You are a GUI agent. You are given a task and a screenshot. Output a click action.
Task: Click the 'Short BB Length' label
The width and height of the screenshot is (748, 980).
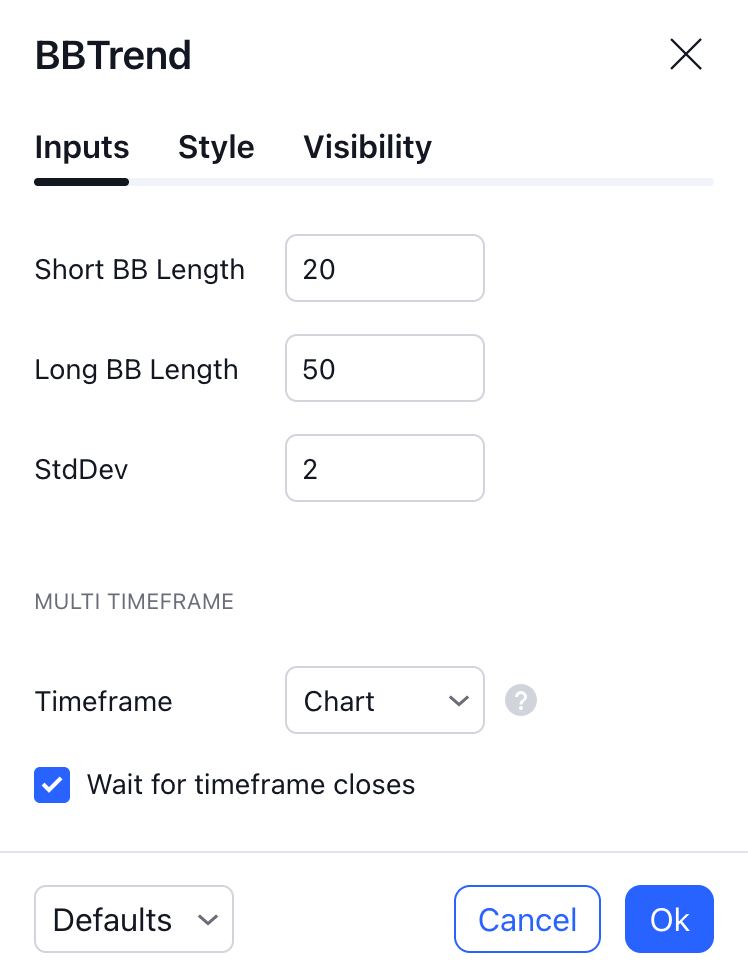pyautogui.click(x=140, y=270)
